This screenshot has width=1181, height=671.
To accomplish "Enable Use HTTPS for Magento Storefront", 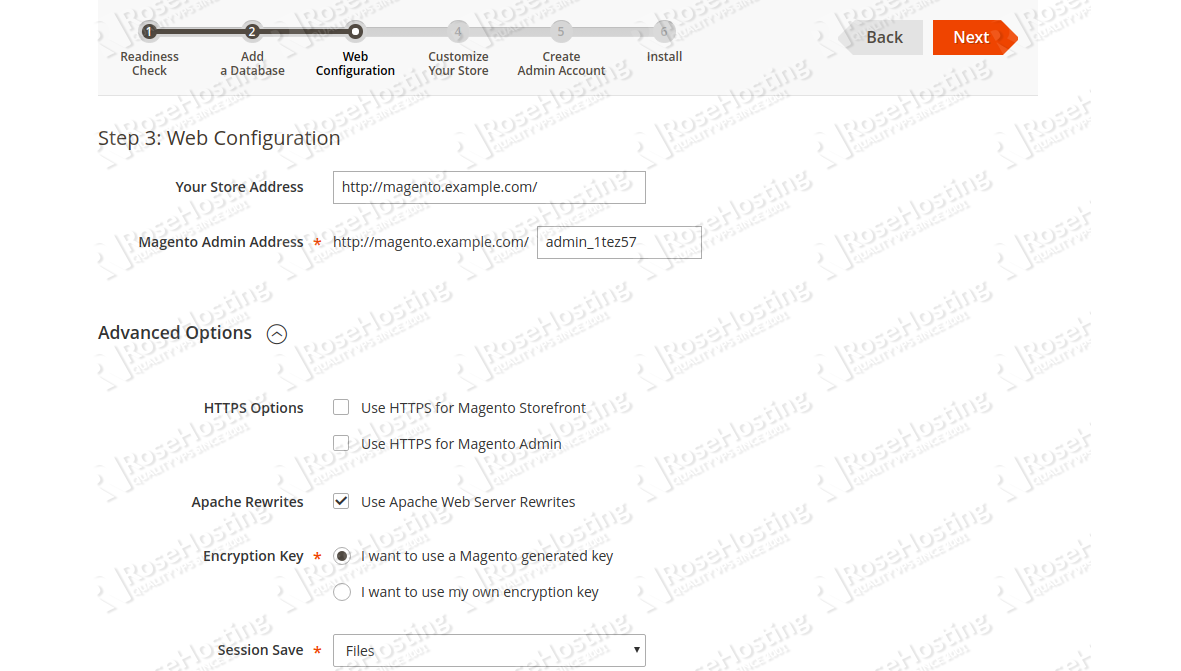I will click(340, 407).
